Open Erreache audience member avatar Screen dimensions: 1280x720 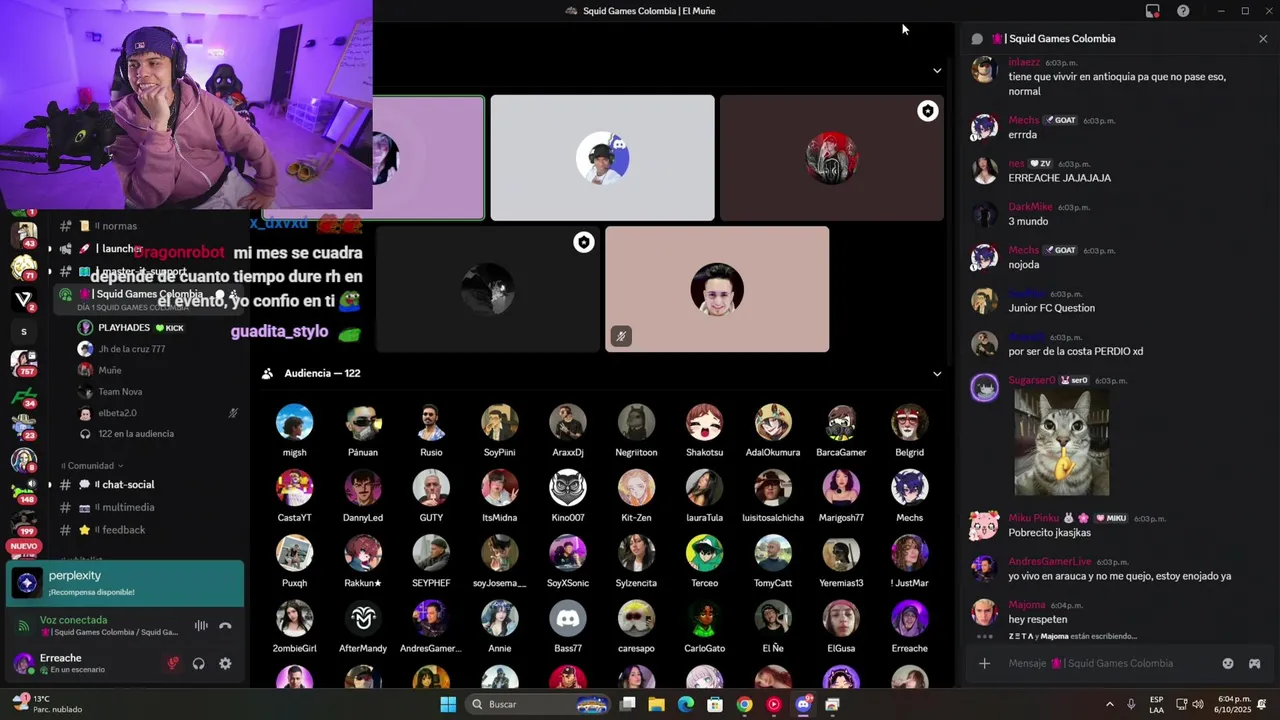pos(909,619)
